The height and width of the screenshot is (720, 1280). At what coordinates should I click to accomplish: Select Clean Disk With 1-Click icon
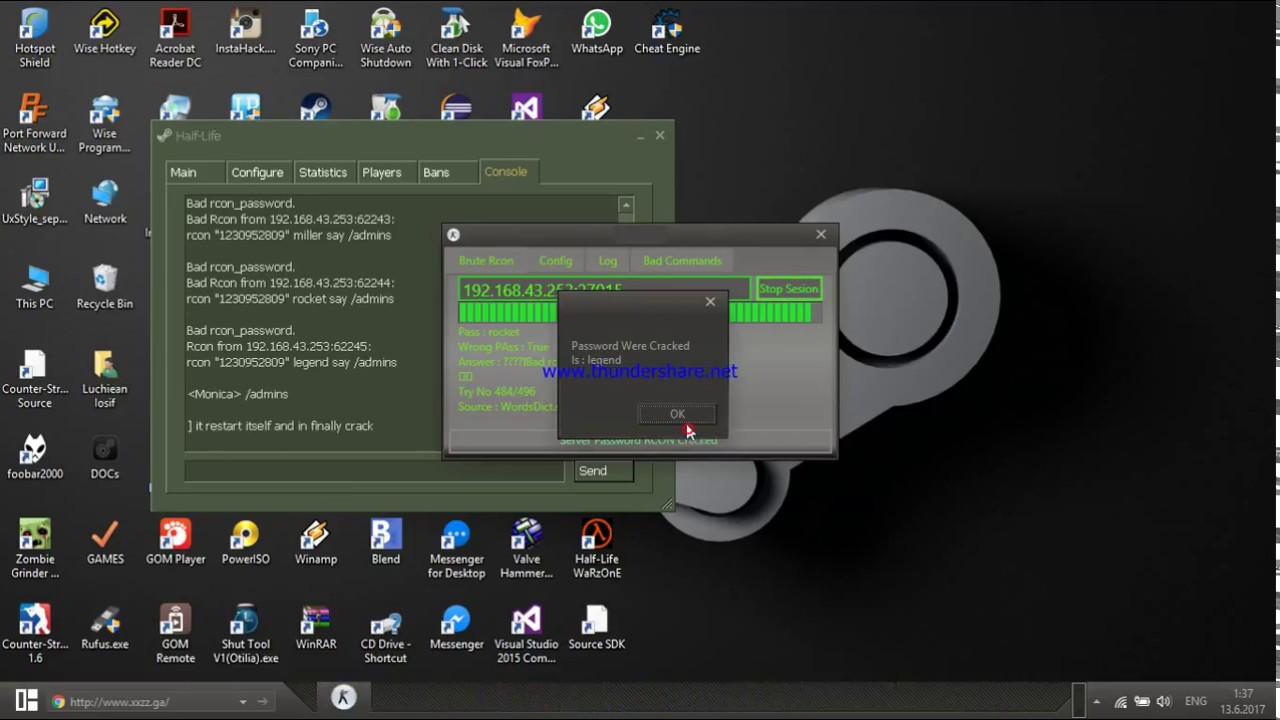(456, 39)
